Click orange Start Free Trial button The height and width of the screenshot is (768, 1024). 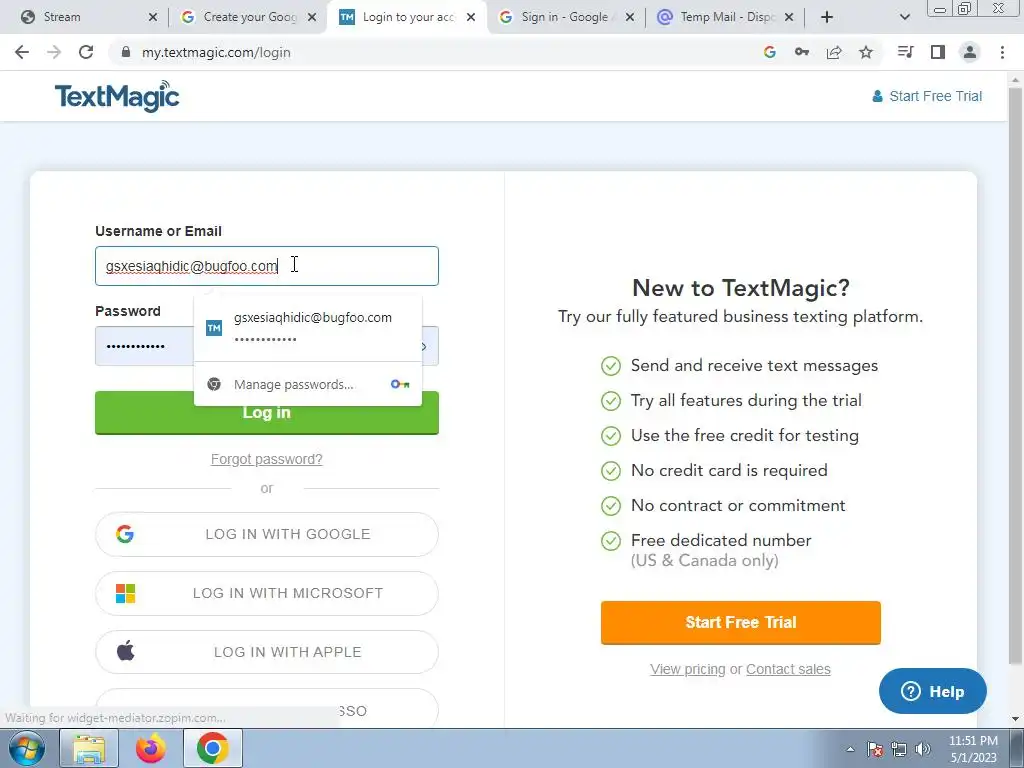point(741,622)
